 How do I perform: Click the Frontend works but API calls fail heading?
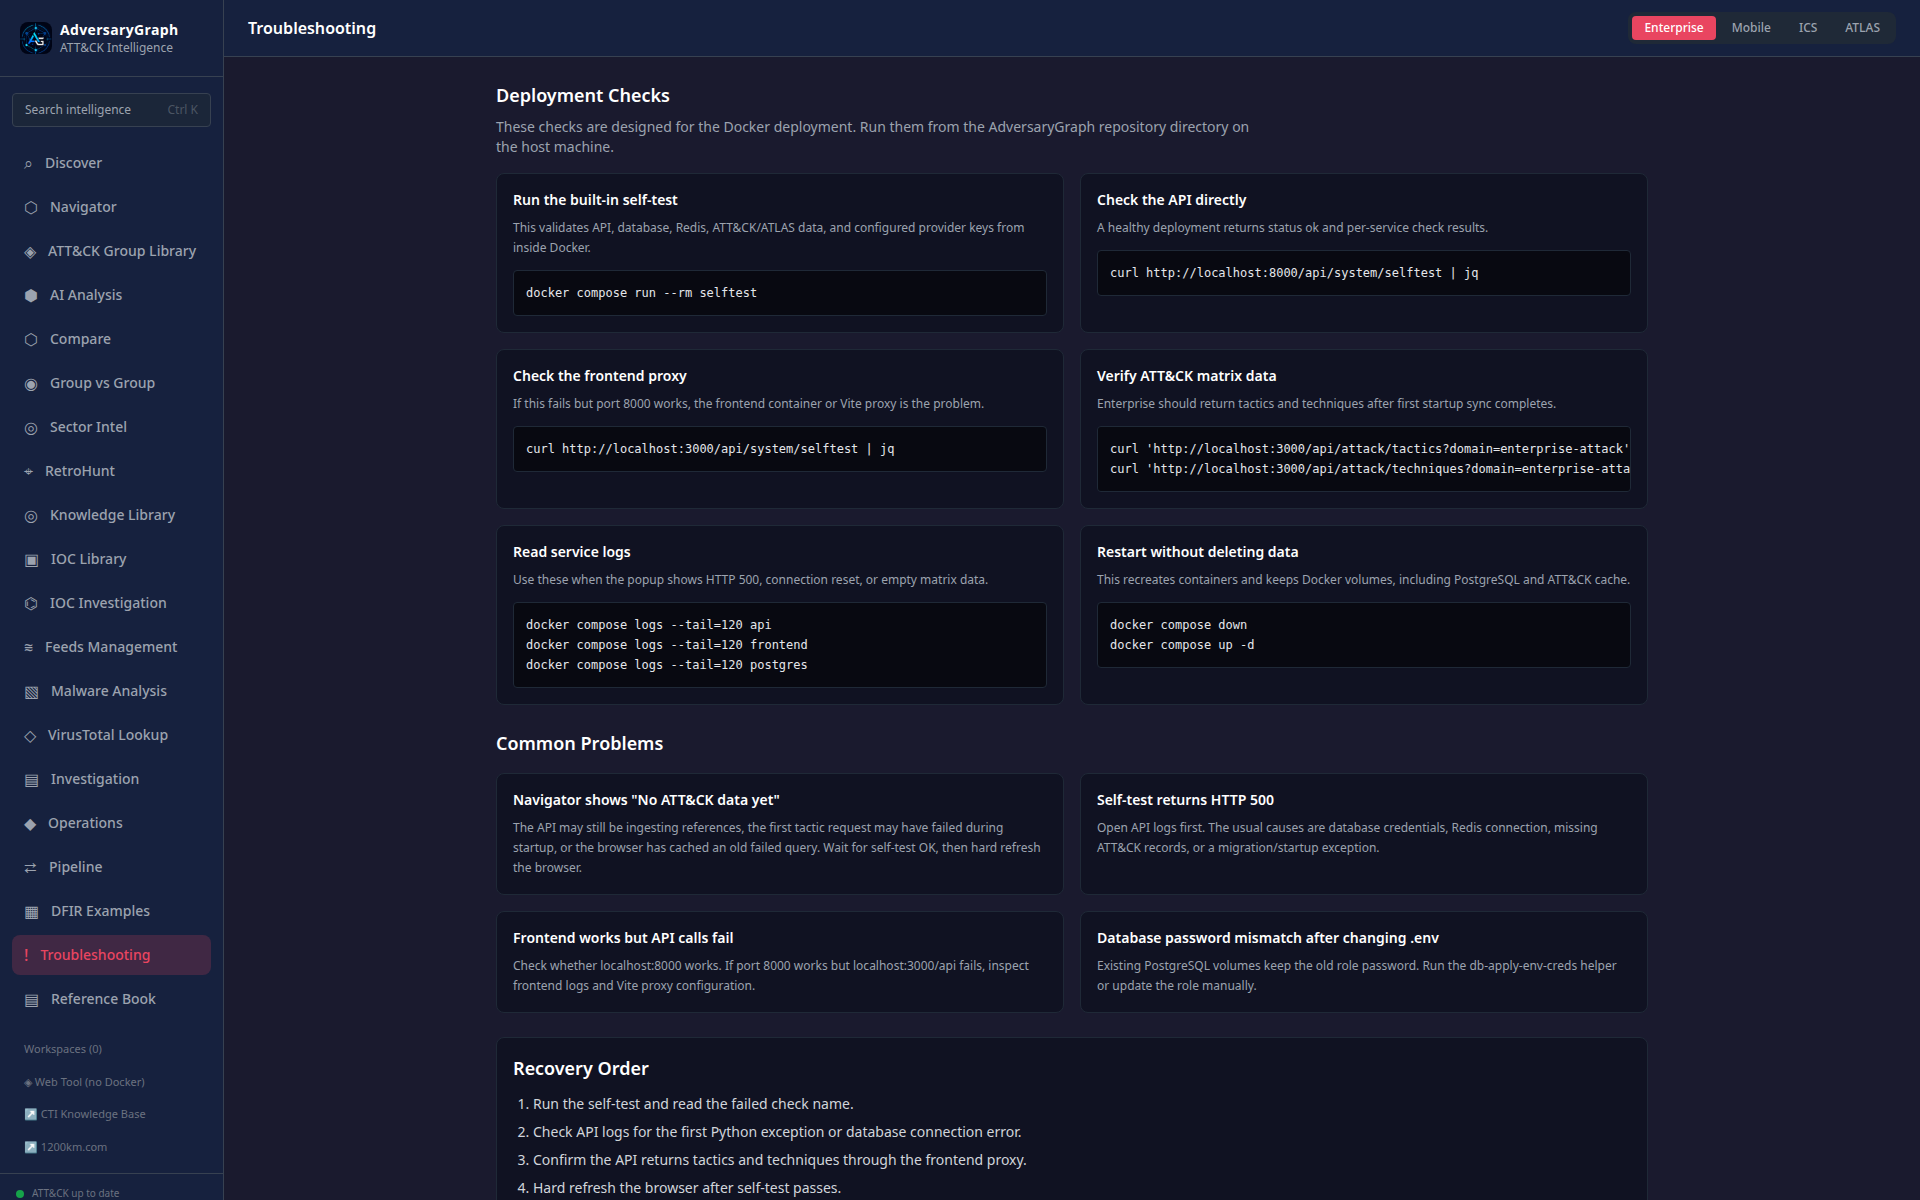(x=623, y=938)
